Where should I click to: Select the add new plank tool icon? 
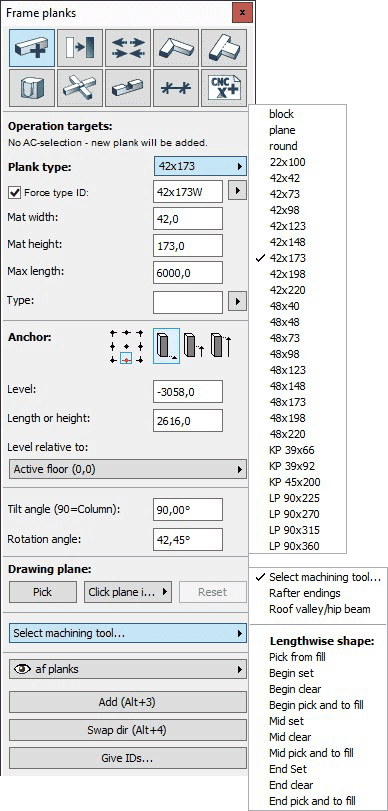[32, 48]
